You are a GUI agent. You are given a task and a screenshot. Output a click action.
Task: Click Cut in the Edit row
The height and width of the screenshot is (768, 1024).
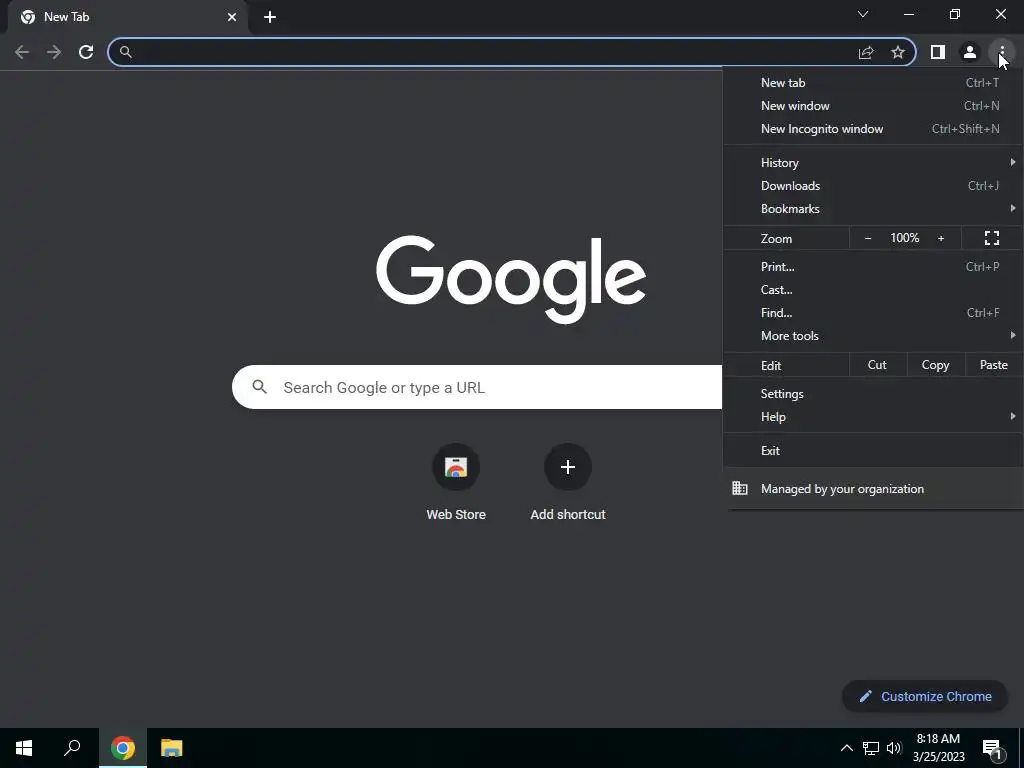coord(877,365)
